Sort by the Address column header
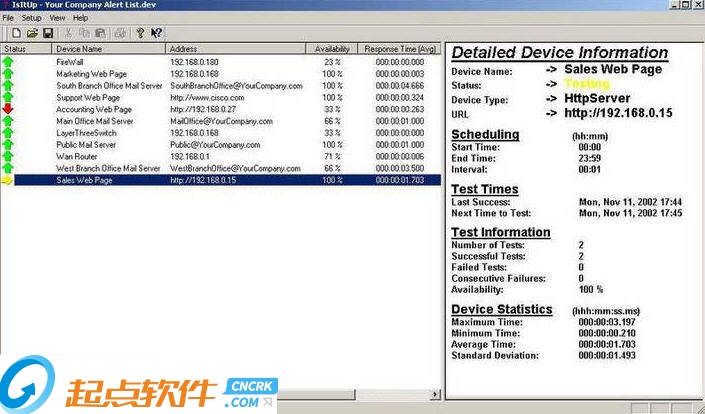This screenshot has width=705, height=414. 236,49
